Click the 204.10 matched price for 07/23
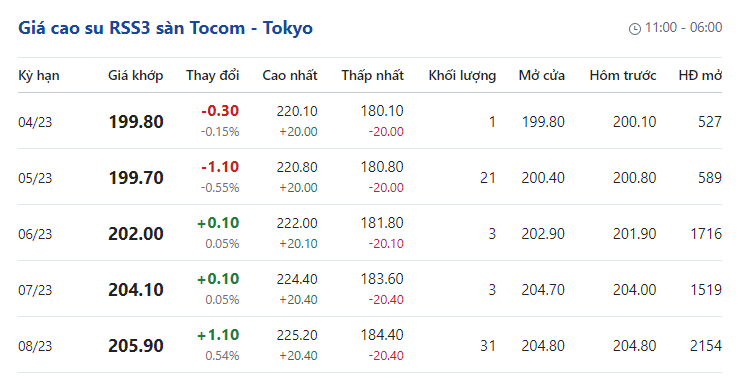Viewport: 751px width, 388px height. click(136, 290)
